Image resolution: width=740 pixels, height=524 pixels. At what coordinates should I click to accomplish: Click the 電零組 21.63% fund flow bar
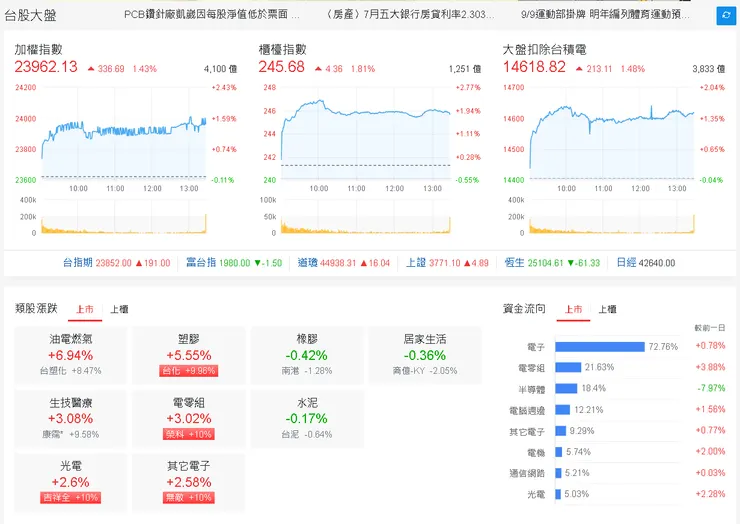coord(568,367)
